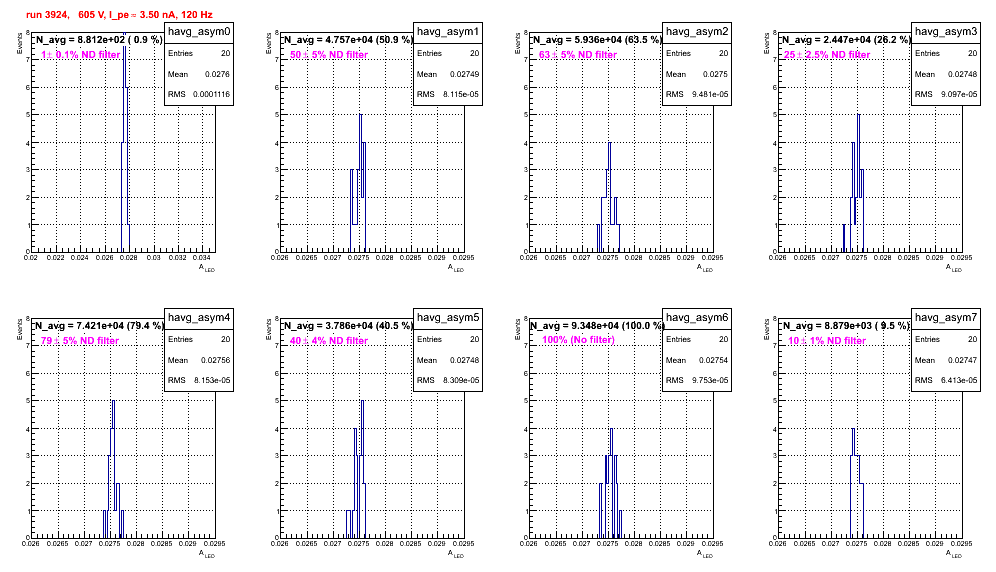Click the N_avg = 3.786e+04 label
Viewport: 996px width, 572px height.
click(x=347, y=325)
